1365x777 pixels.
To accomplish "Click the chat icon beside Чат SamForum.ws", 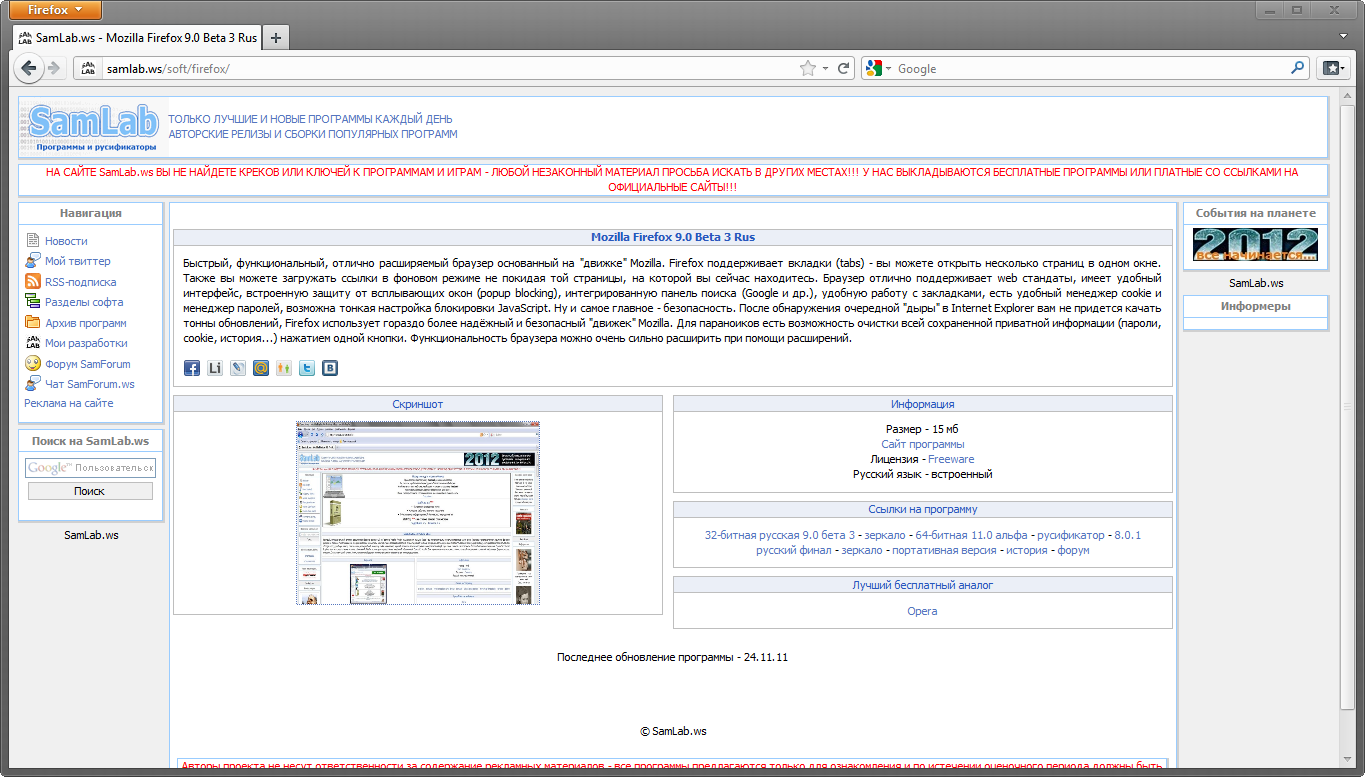I will click(x=33, y=384).
